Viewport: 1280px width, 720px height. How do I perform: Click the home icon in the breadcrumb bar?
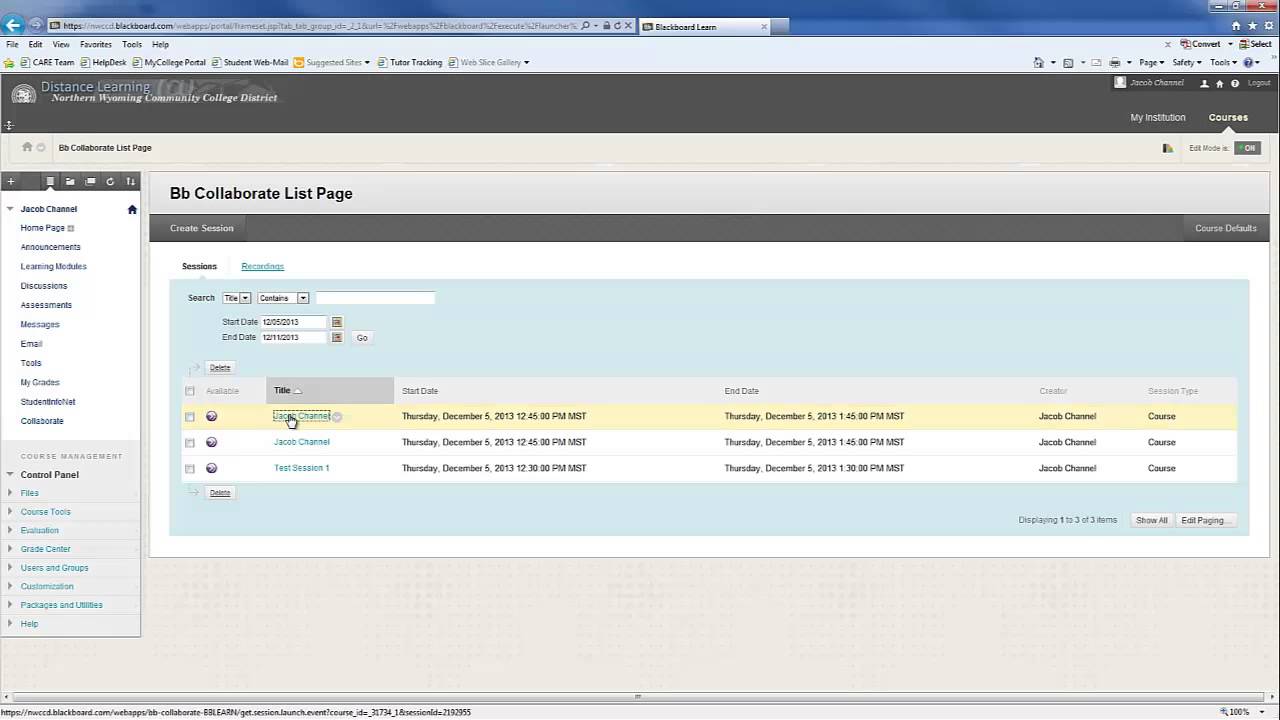[27, 147]
